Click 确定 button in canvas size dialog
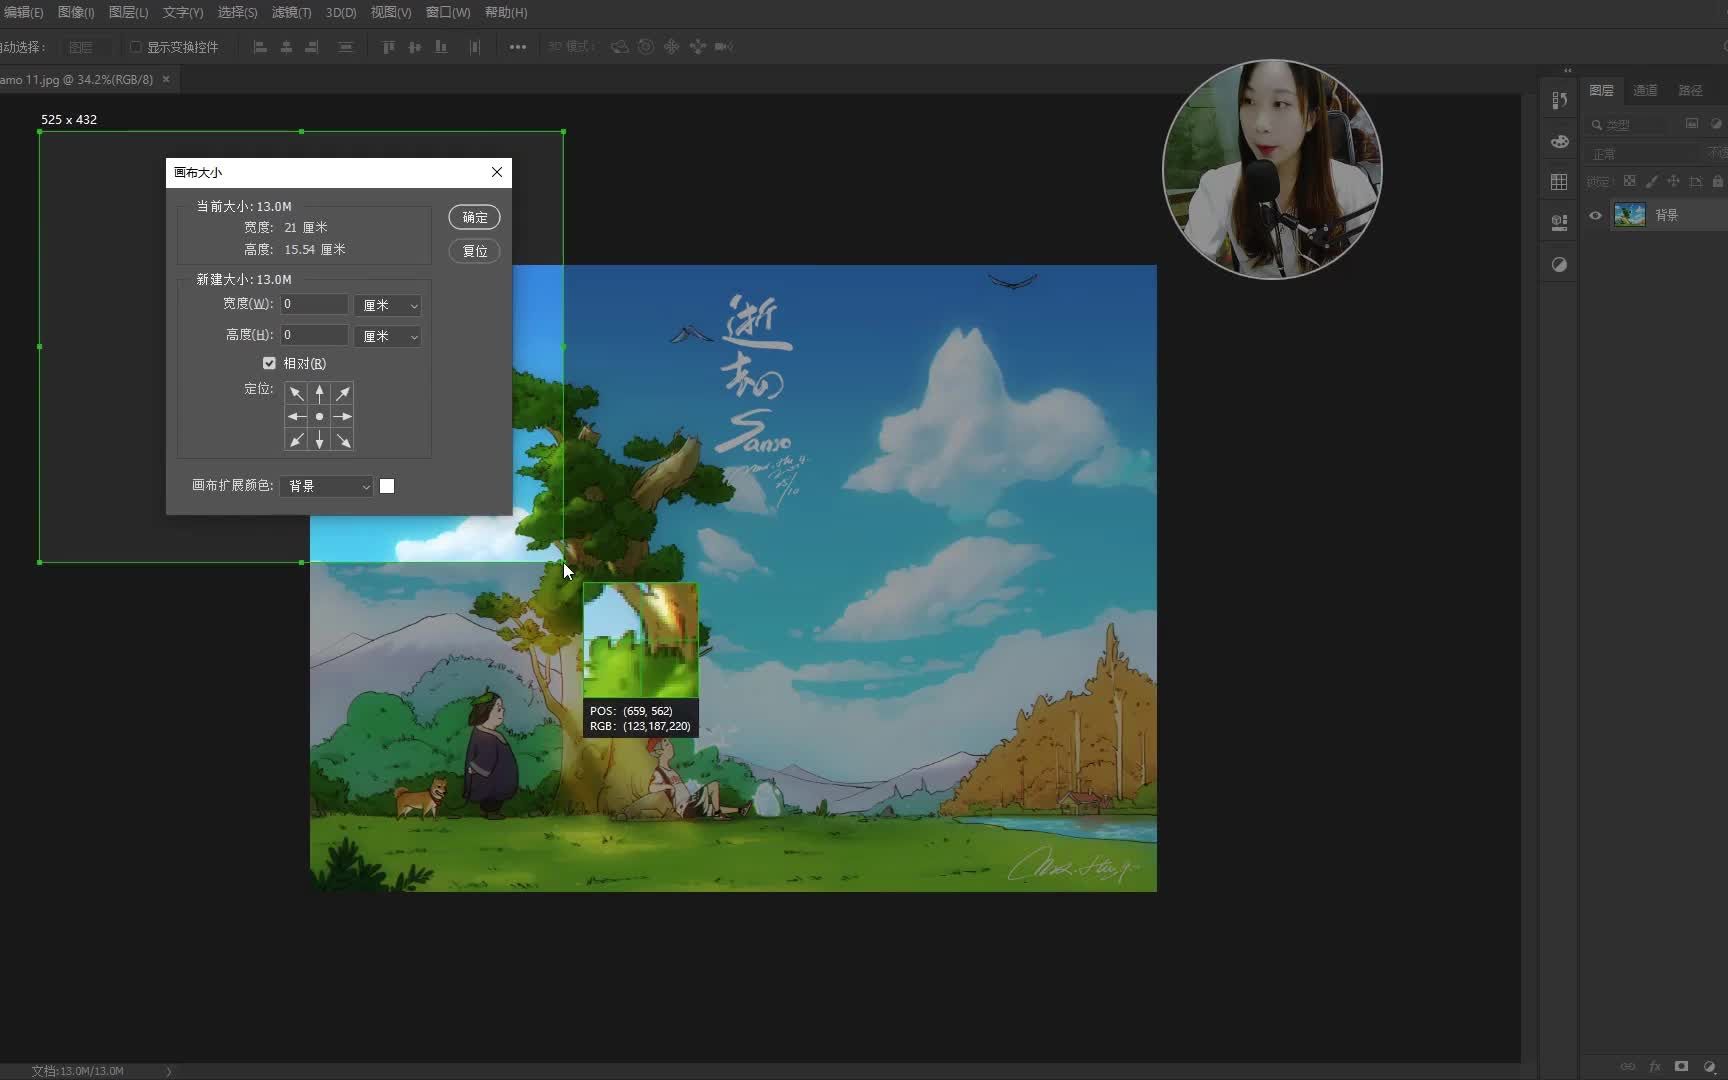The height and width of the screenshot is (1080, 1728). (474, 217)
